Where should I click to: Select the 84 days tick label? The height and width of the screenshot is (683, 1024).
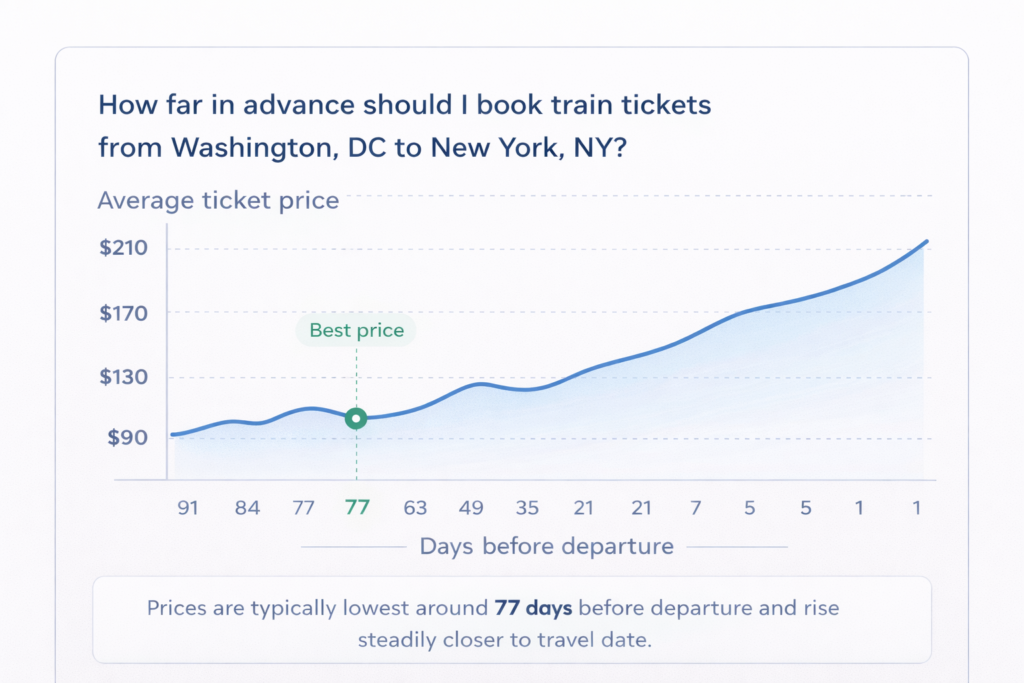(247, 508)
